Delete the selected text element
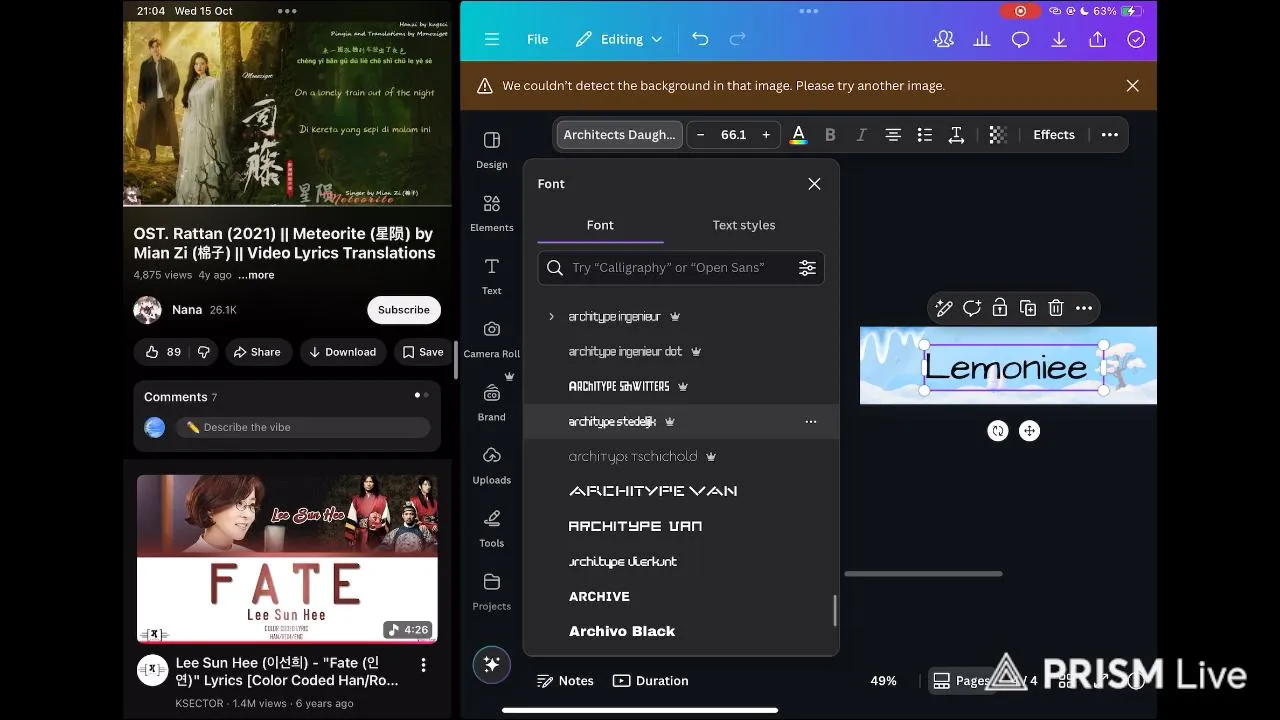This screenshot has height=720, width=1280. click(x=1056, y=308)
